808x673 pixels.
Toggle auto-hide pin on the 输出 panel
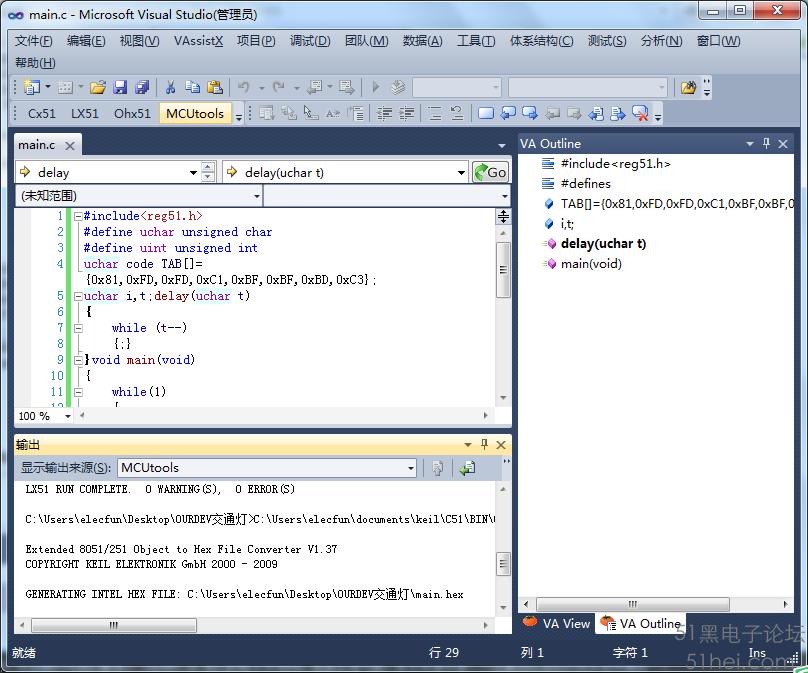484,444
